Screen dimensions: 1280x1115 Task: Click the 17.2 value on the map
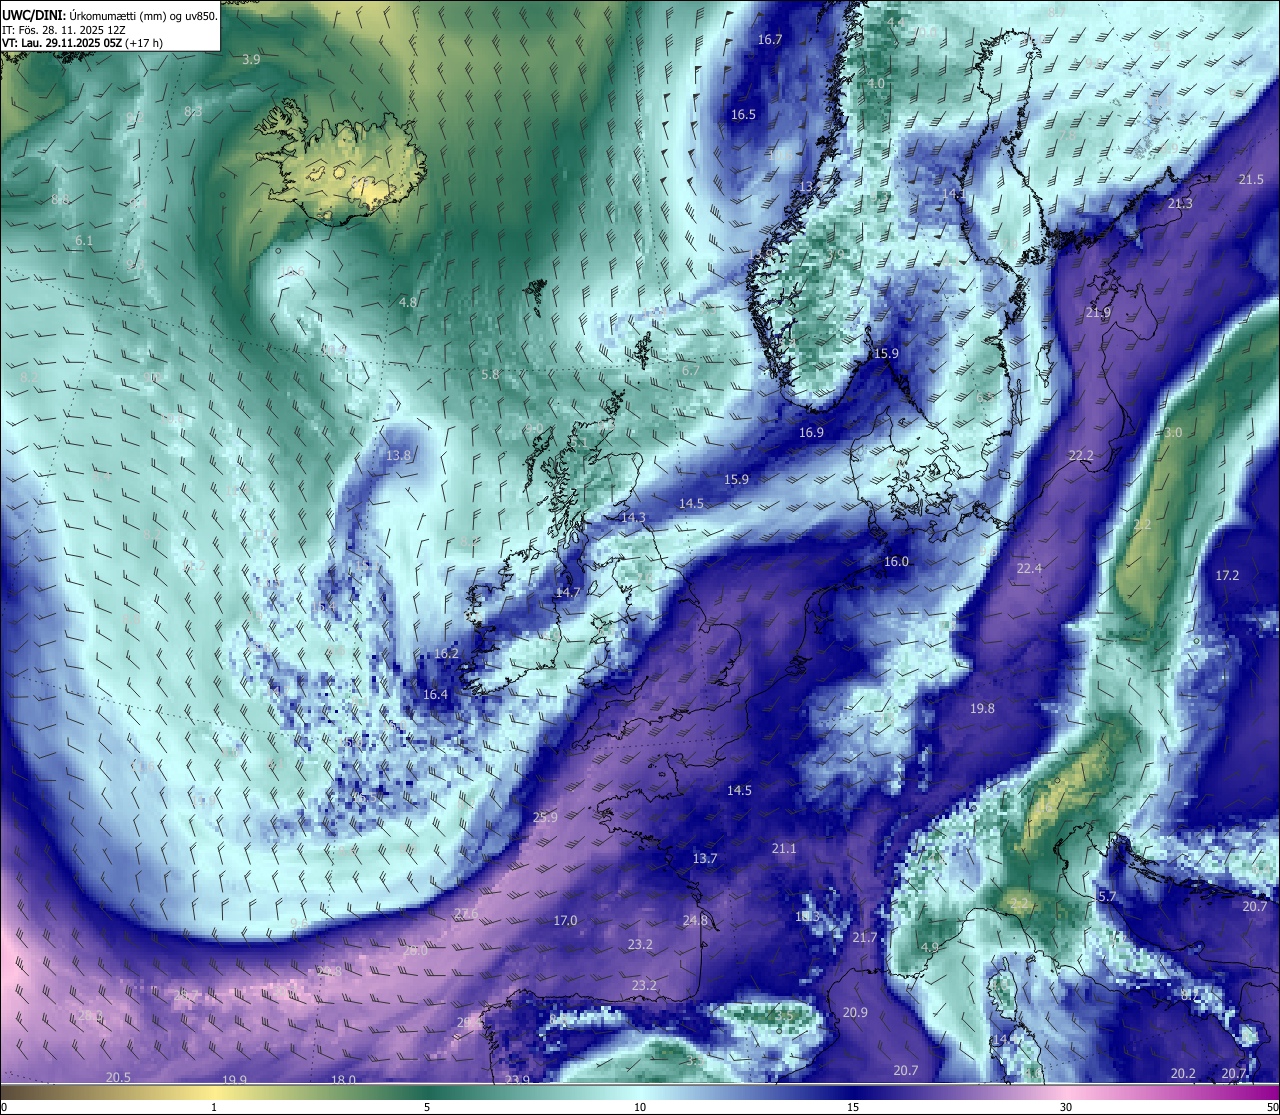click(x=1227, y=576)
